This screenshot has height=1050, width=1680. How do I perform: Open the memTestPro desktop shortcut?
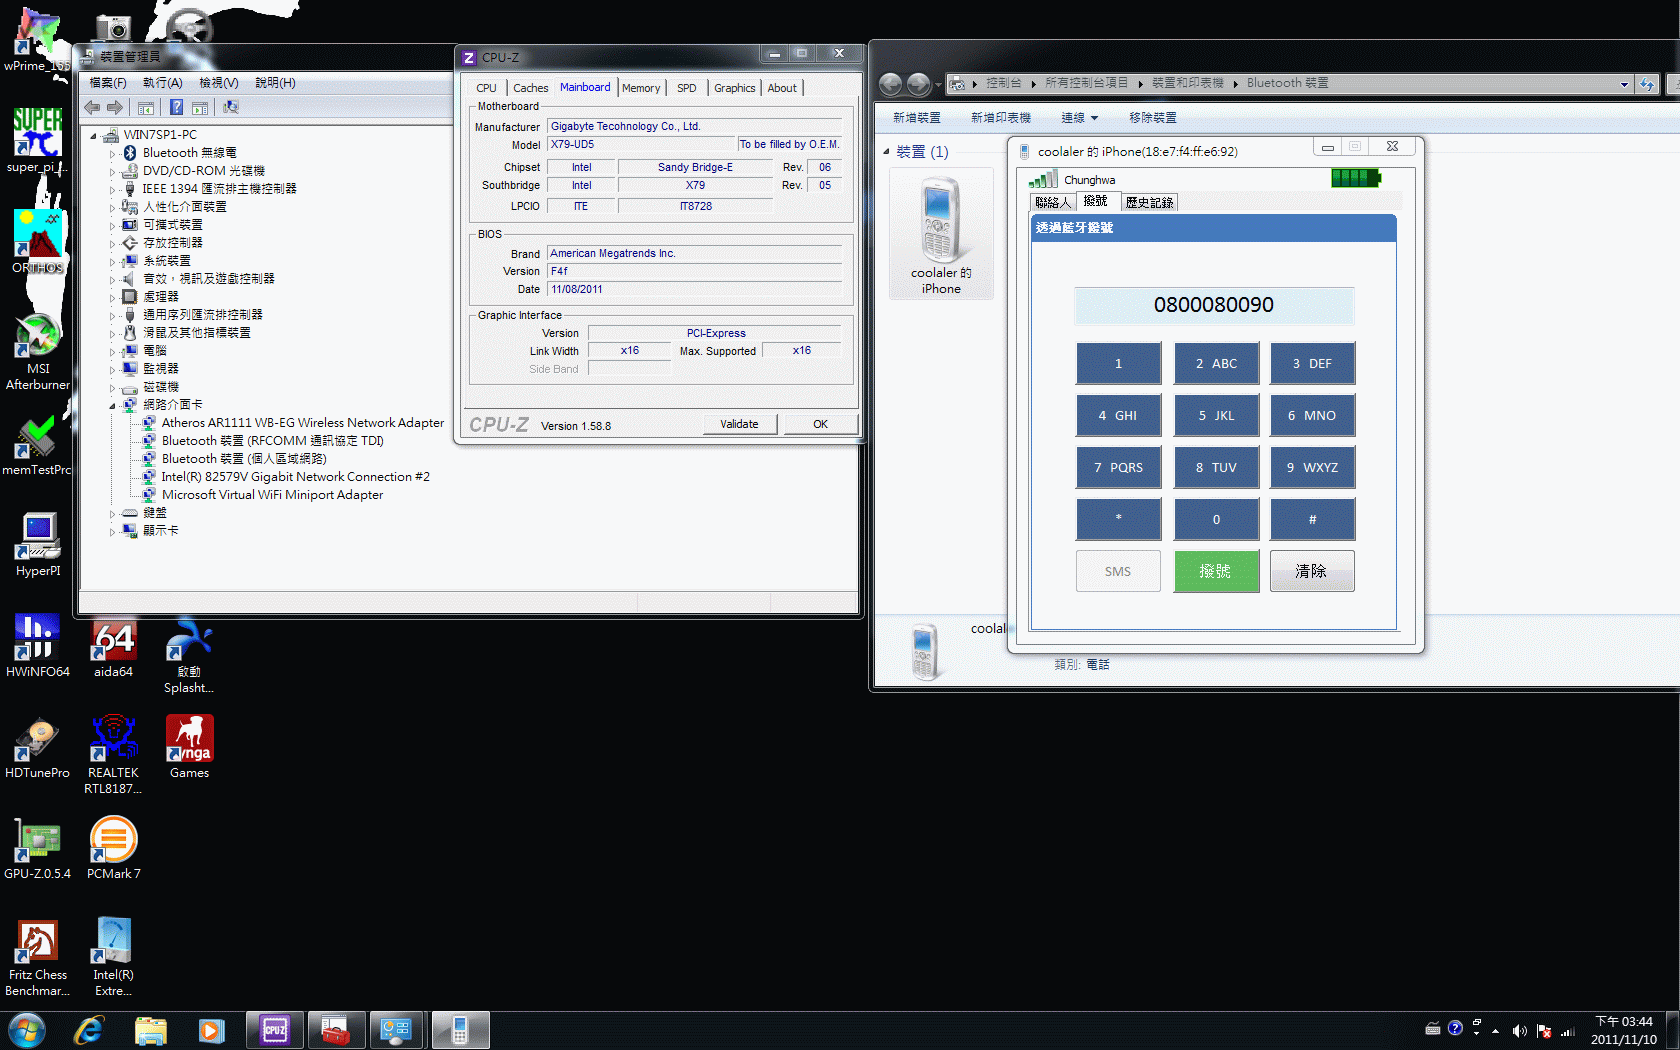pos(37,445)
